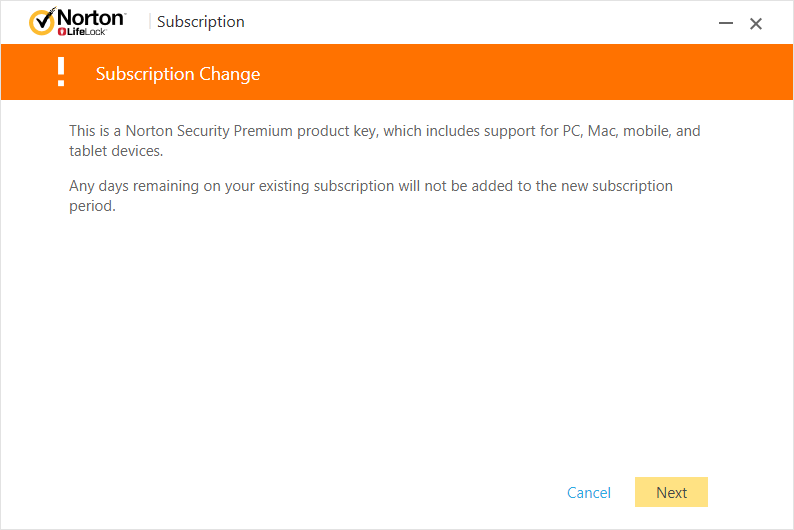The height and width of the screenshot is (530, 794).
Task: Cancel the subscription change
Action: (588, 493)
